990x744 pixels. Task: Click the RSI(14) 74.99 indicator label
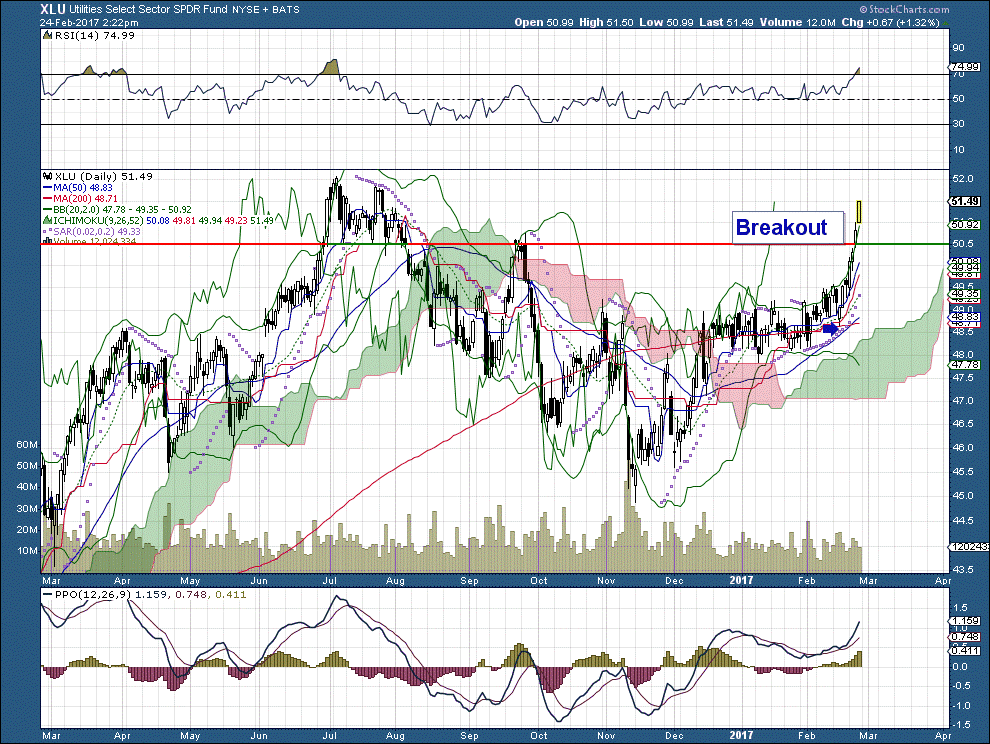(x=95, y=35)
